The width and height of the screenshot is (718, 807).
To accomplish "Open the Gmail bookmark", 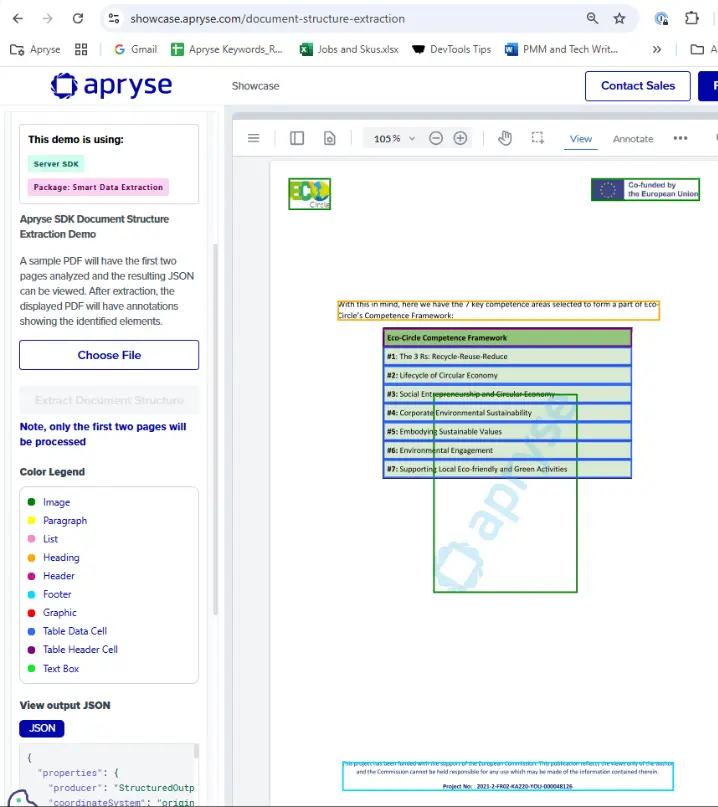I will 135,49.
